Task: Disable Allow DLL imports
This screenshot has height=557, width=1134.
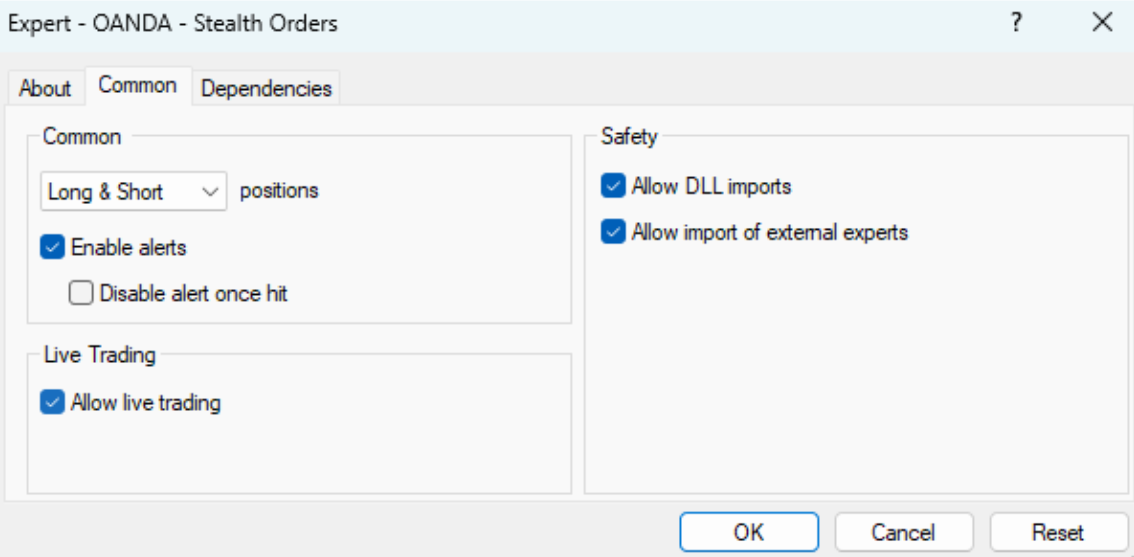Action: pyautogui.click(x=612, y=185)
